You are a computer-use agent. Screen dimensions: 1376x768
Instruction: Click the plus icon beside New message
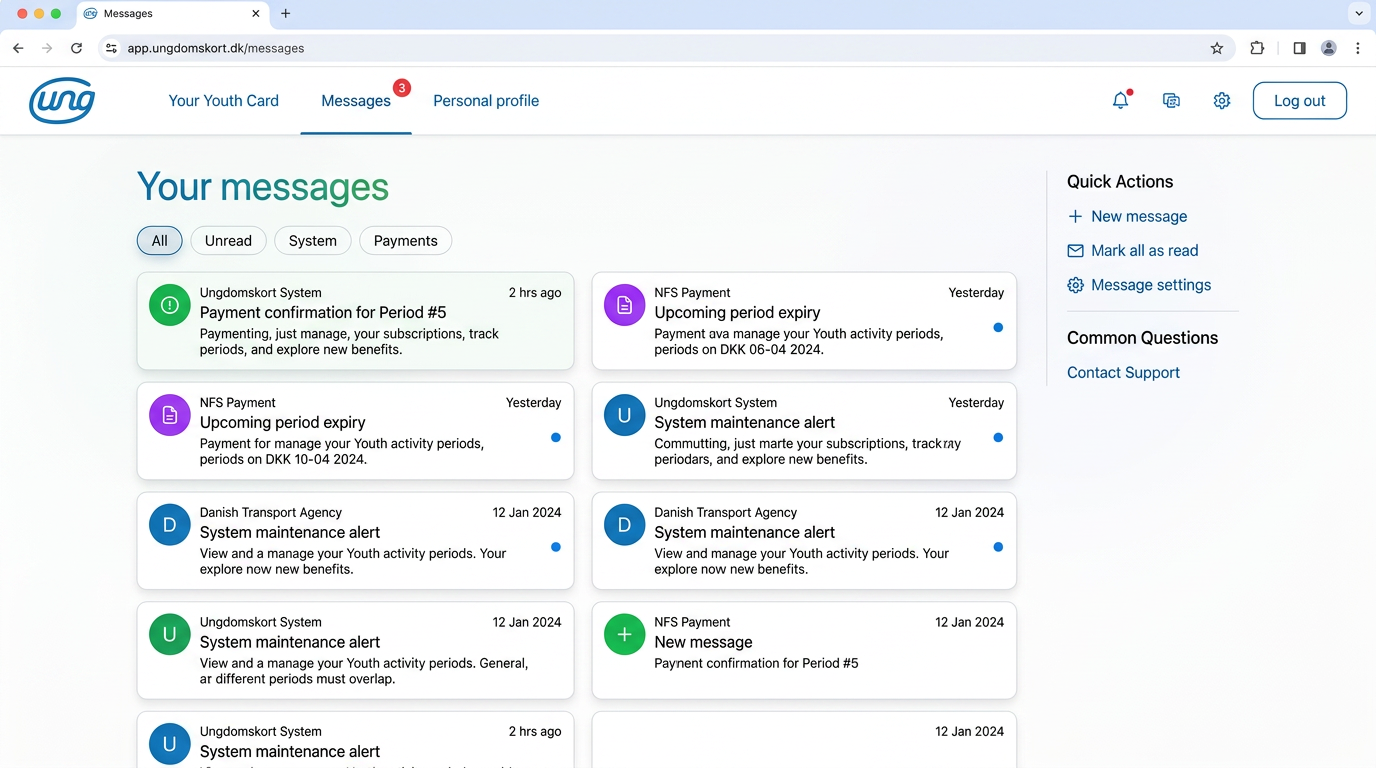tap(1075, 216)
